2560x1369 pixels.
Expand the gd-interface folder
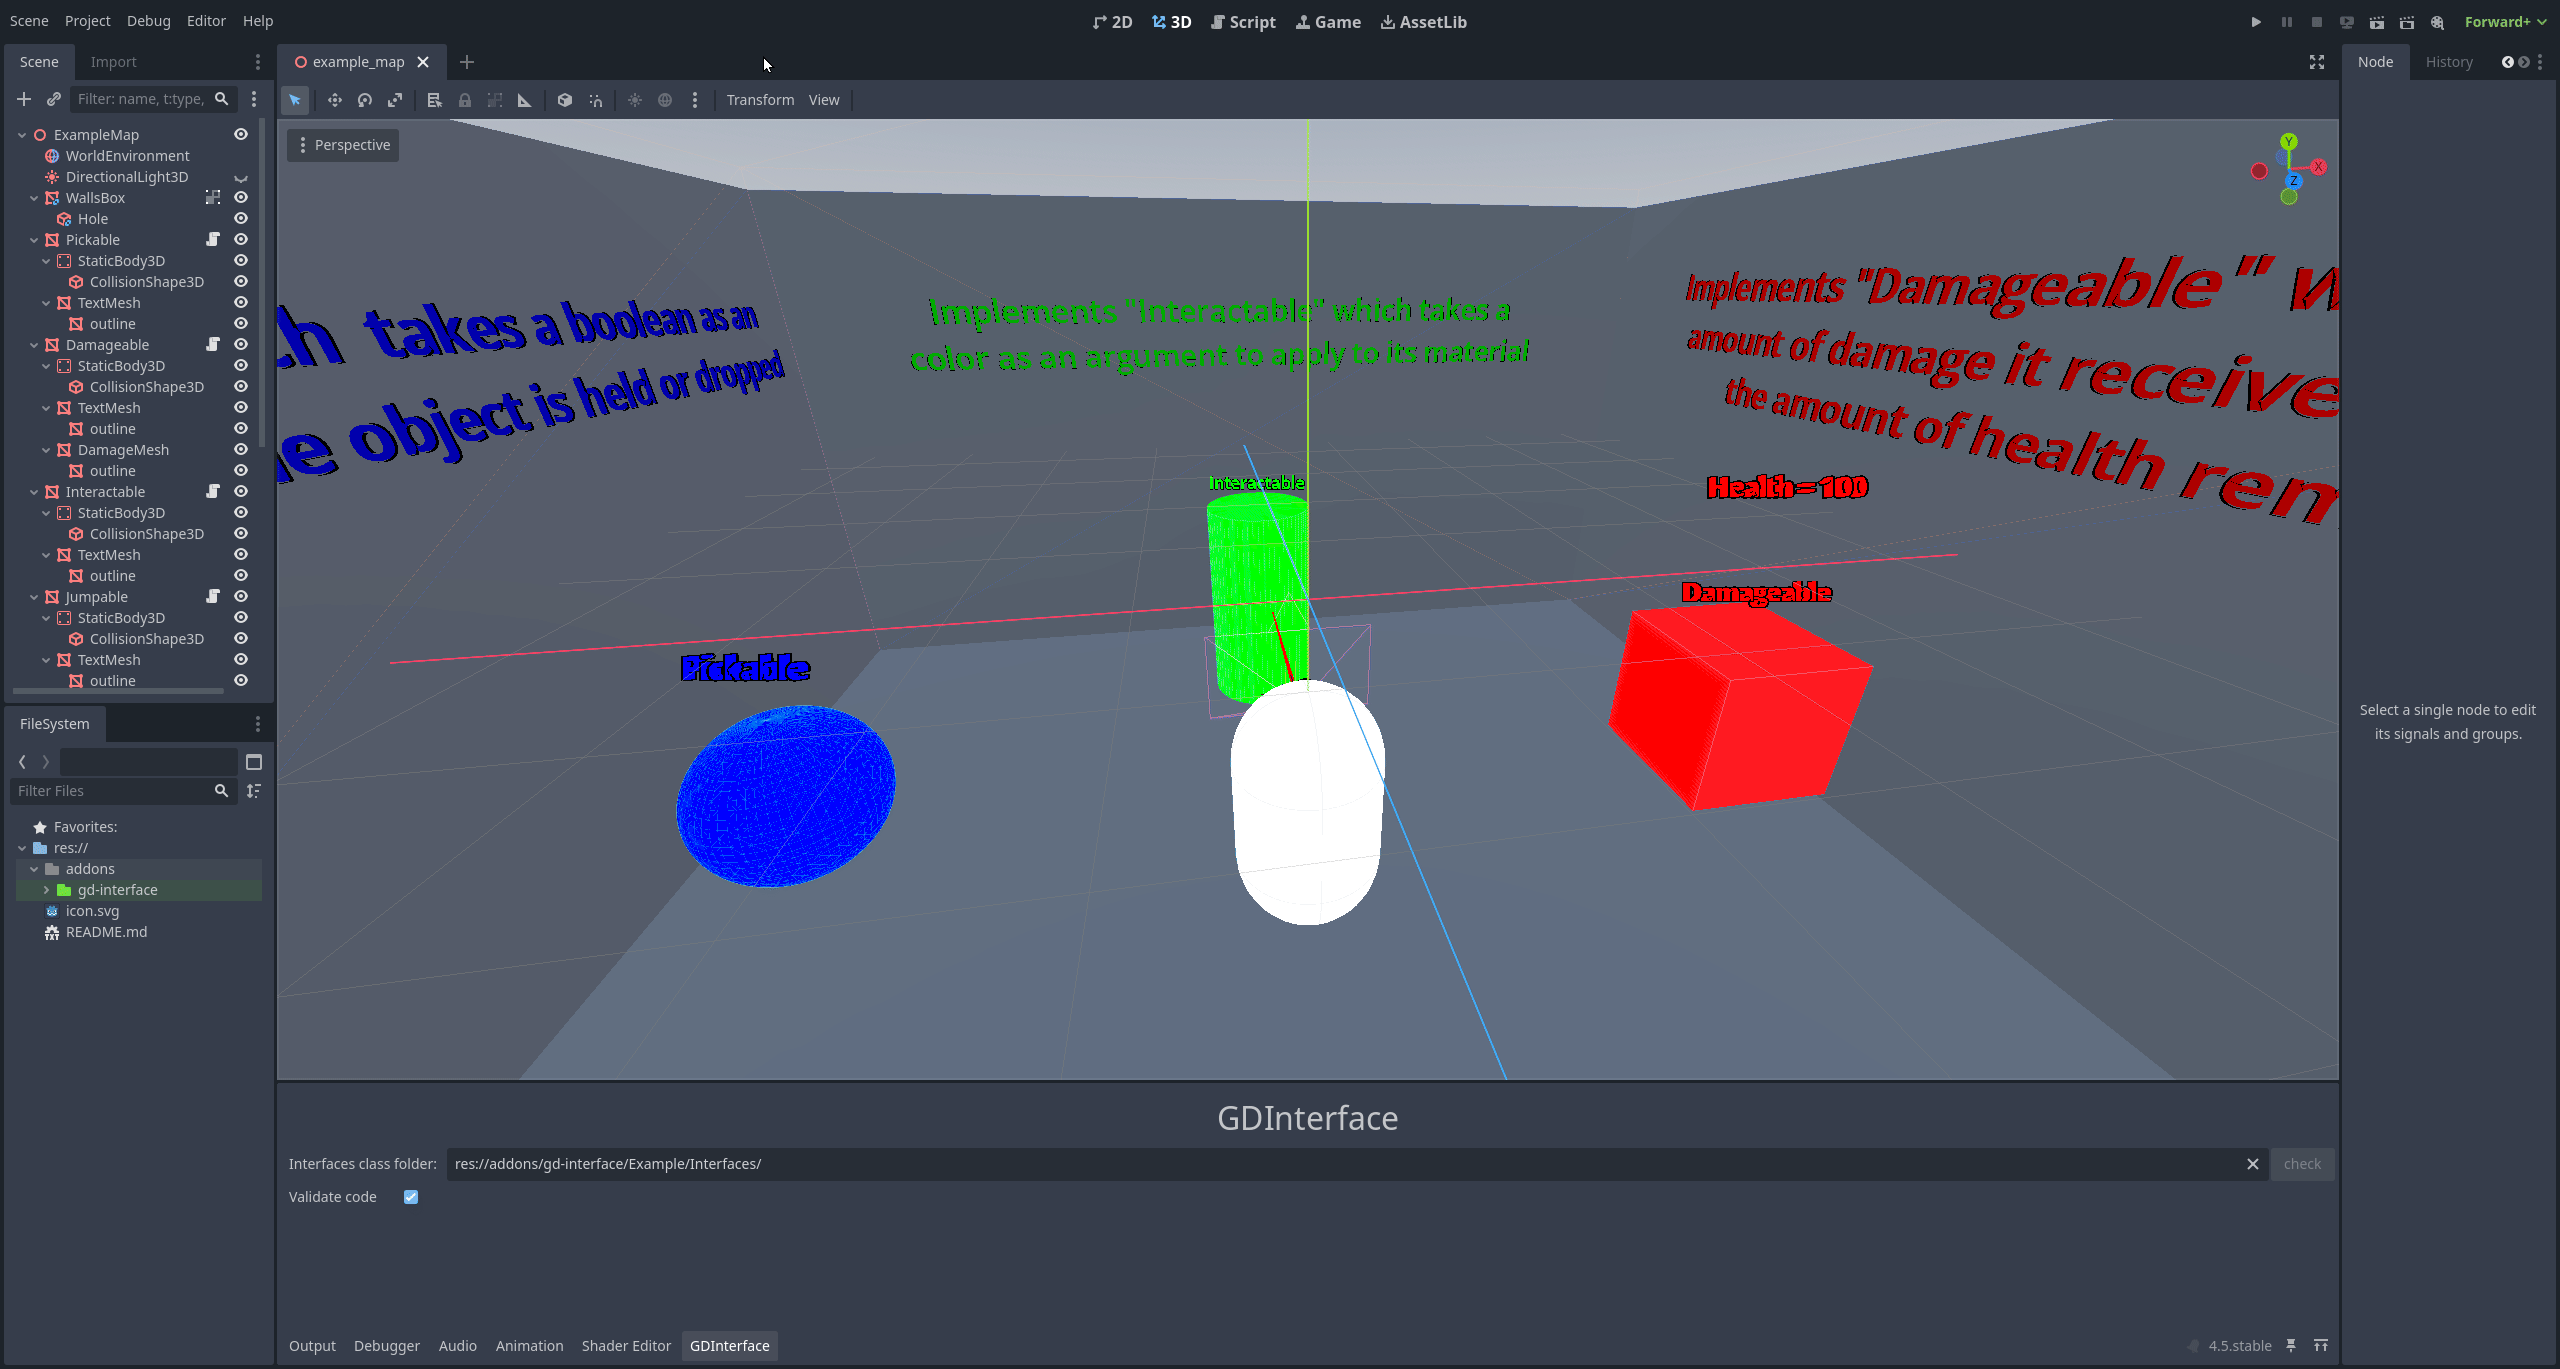(46, 890)
